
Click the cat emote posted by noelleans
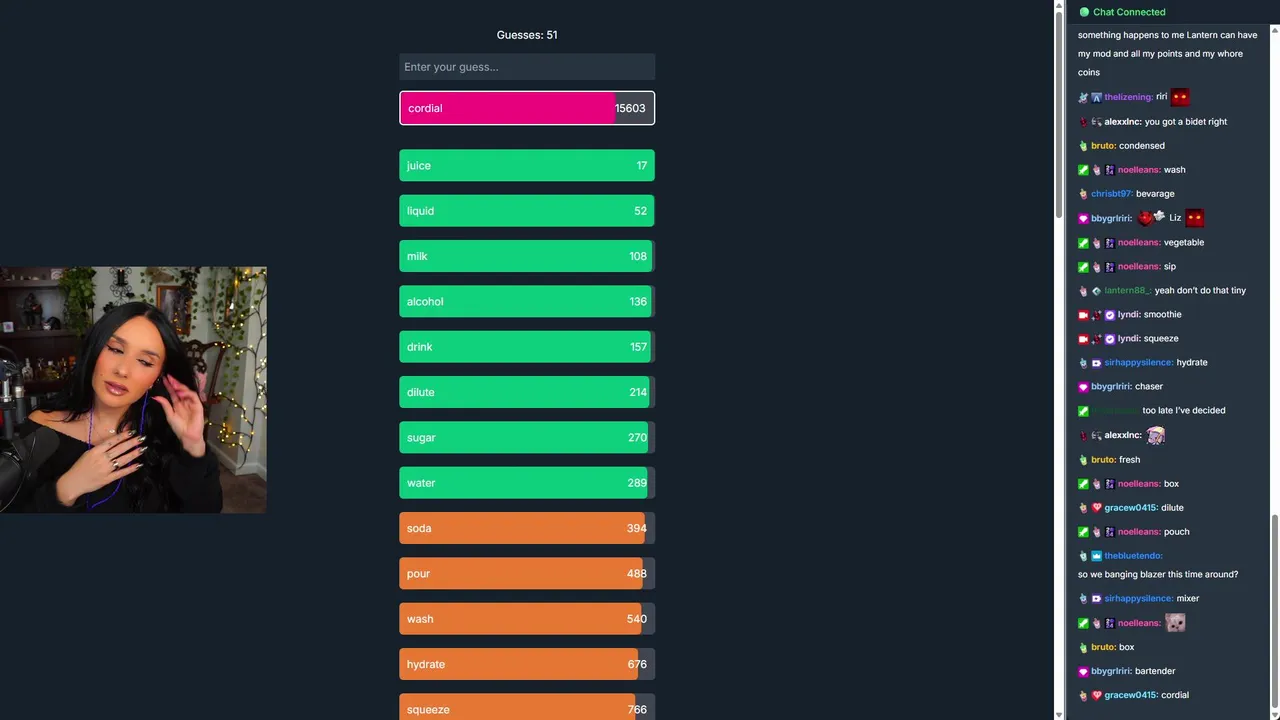pyautogui.click(x=1175, y=623)
